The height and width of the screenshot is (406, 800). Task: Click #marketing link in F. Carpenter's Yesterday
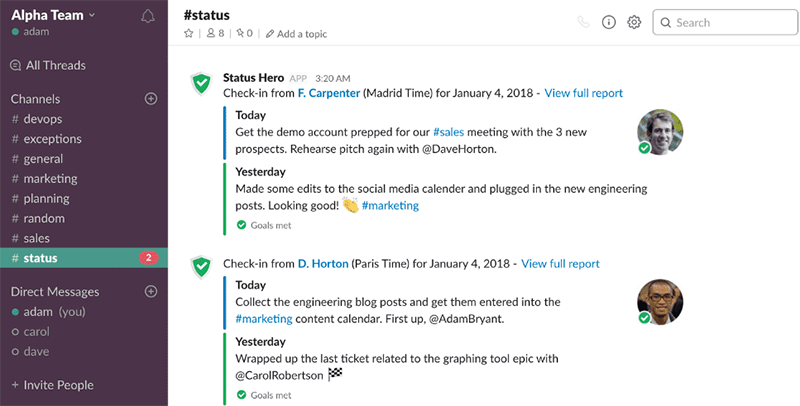click(x=390, y=206)
